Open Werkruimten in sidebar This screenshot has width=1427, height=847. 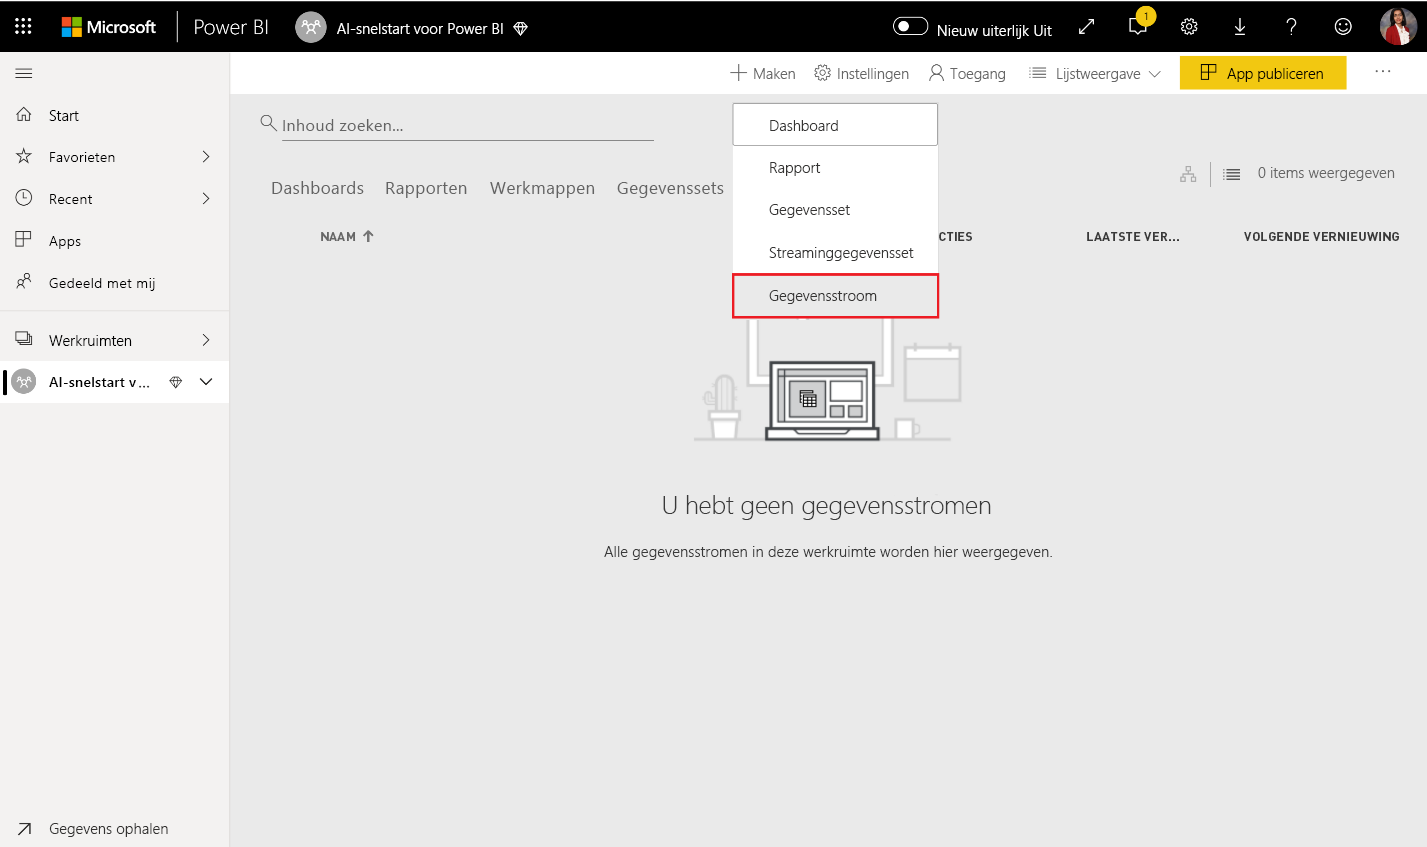(114, 340)
